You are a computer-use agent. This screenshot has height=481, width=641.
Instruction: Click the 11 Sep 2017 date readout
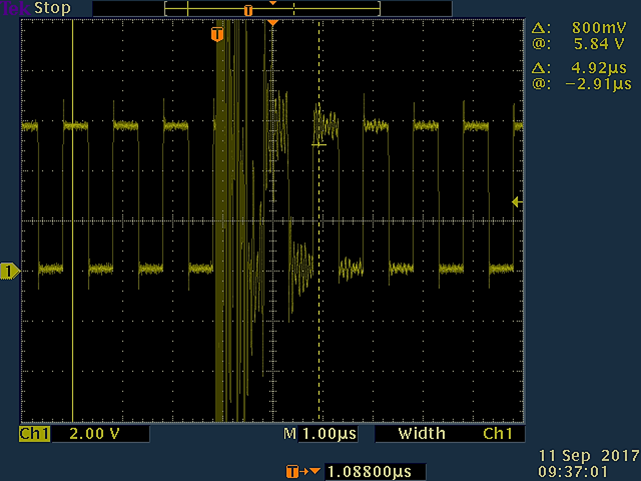tap(589, 456)
